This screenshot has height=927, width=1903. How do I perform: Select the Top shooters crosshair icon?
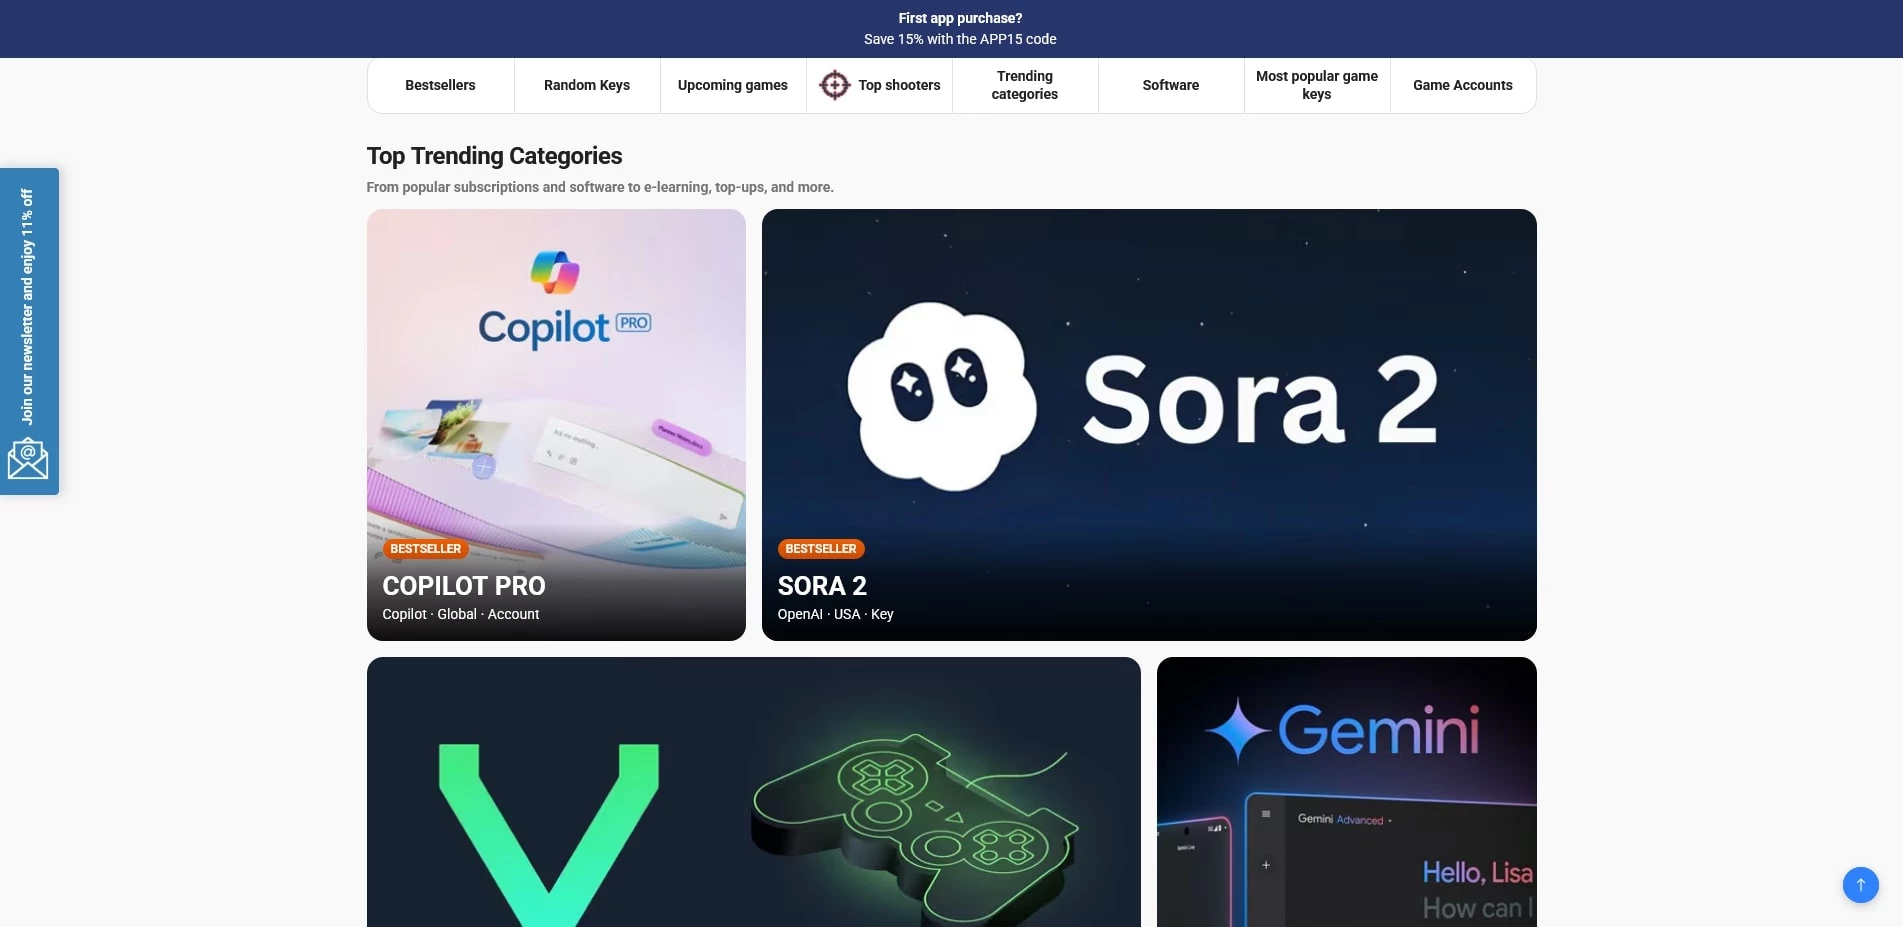[x=834, y=85]
